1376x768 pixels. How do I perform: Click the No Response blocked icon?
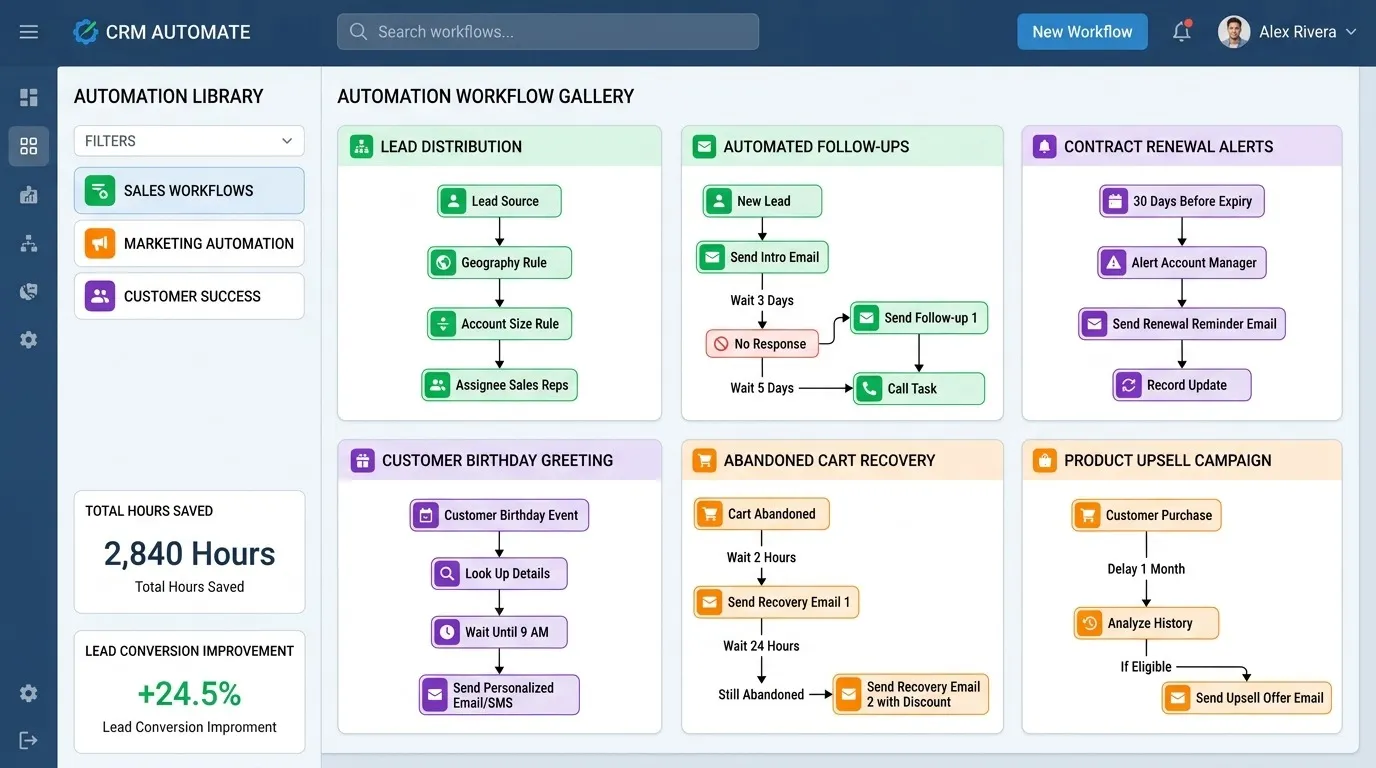(x=720, y=344)
